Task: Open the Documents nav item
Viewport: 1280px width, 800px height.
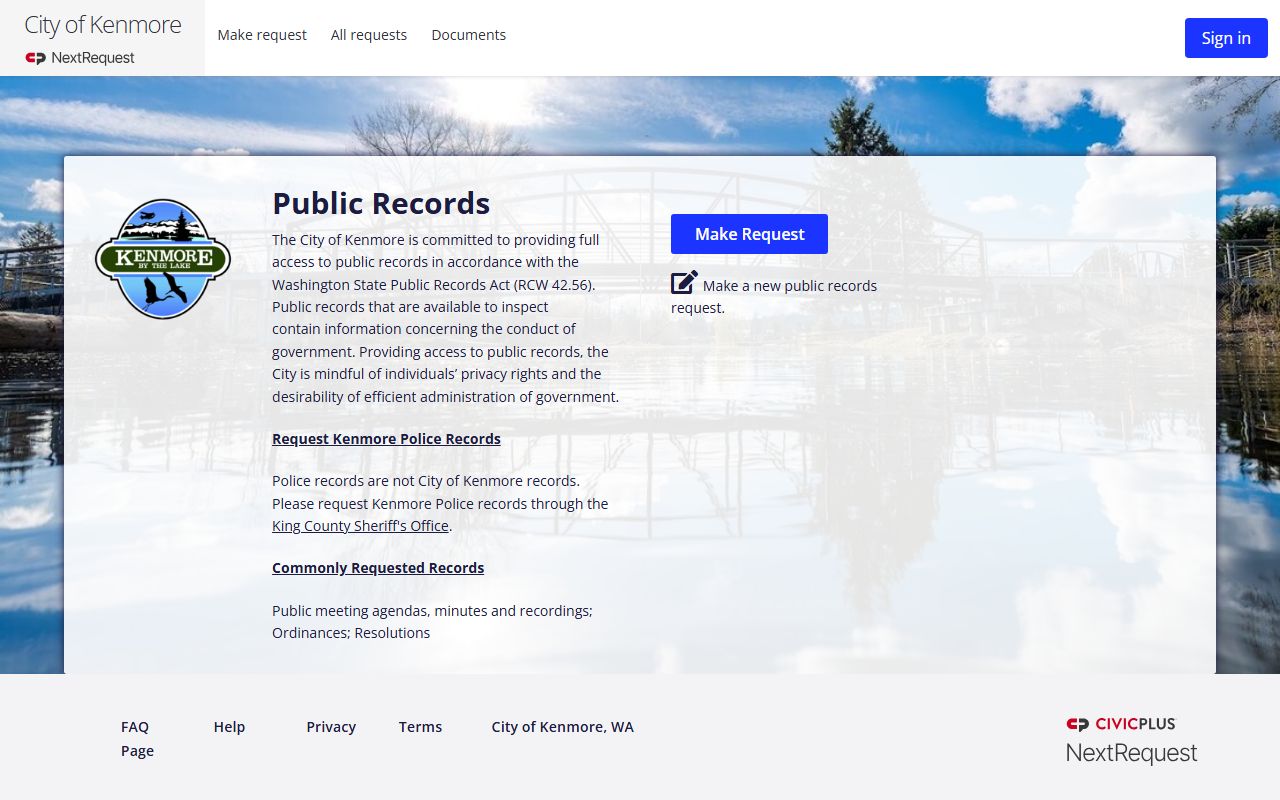Action: (469, 35)
